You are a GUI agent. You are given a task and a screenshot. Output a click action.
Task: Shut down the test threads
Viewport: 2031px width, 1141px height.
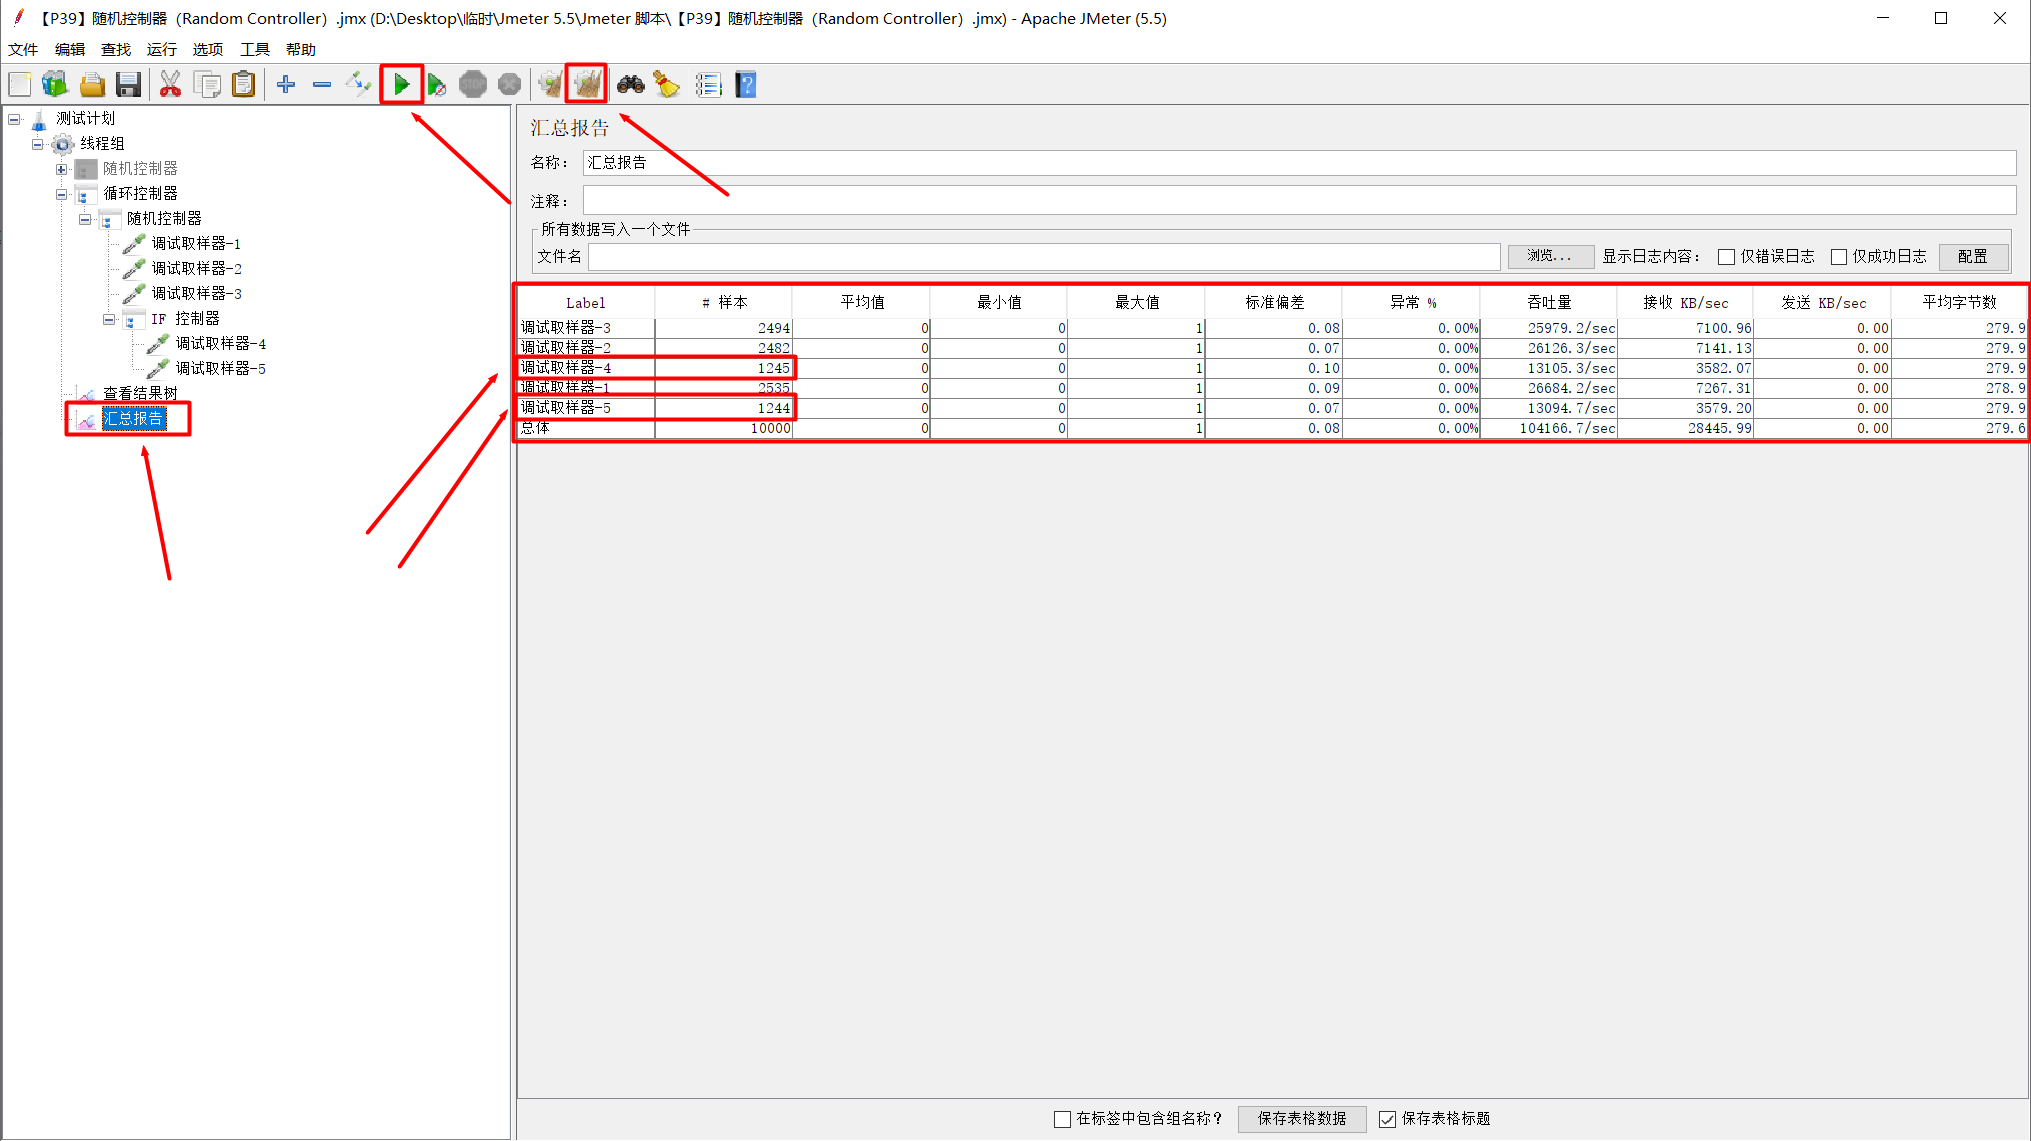point(509,85)
